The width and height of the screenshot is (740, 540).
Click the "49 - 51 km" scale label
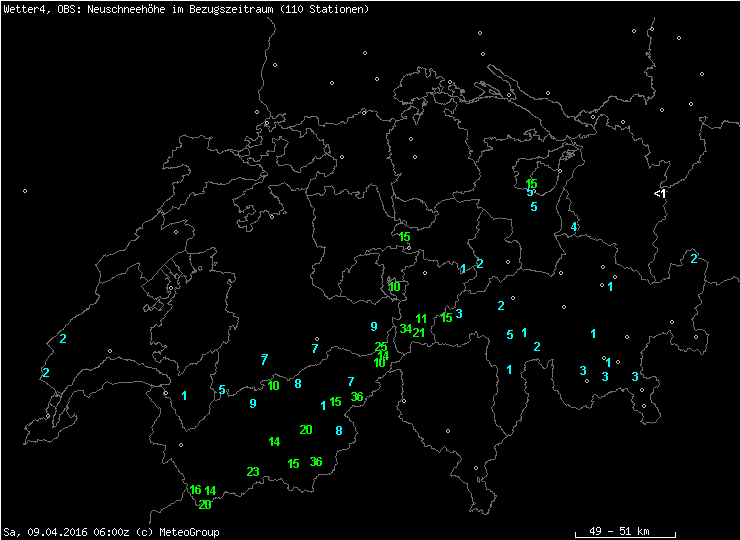[621, 531]
